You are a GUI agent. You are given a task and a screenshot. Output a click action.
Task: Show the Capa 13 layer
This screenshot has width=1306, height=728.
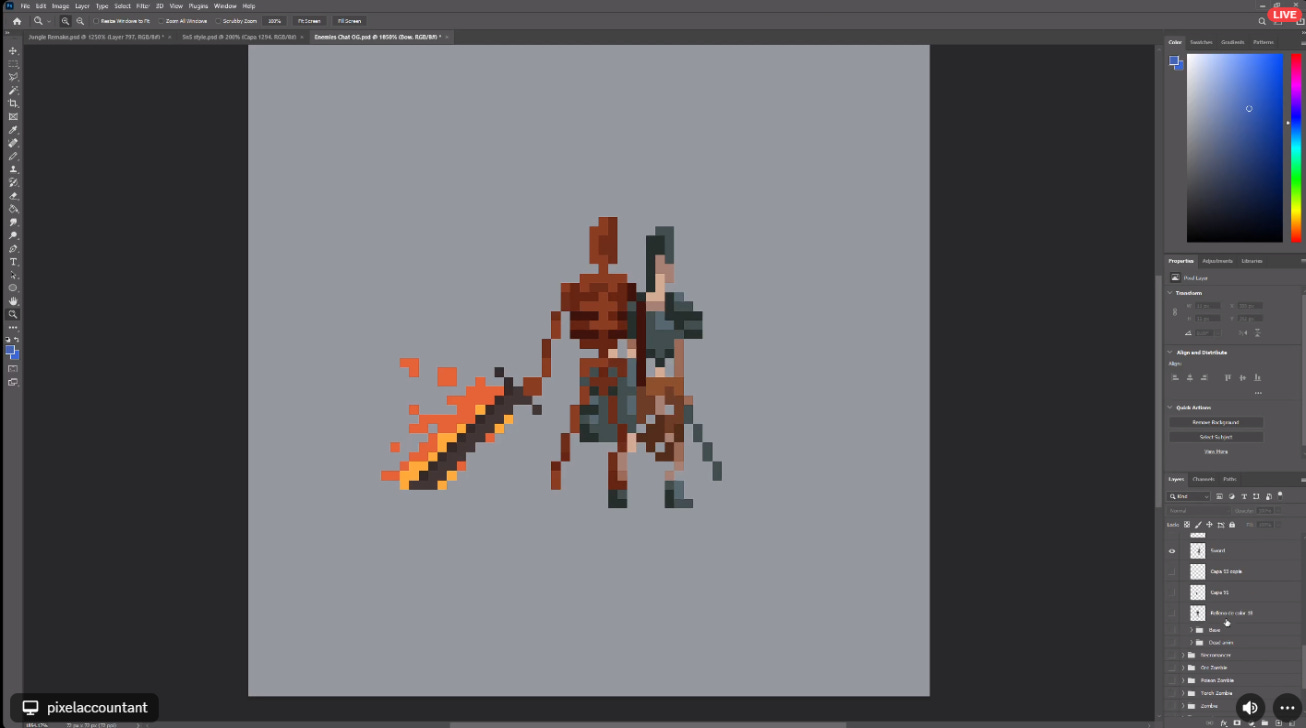1172,593
